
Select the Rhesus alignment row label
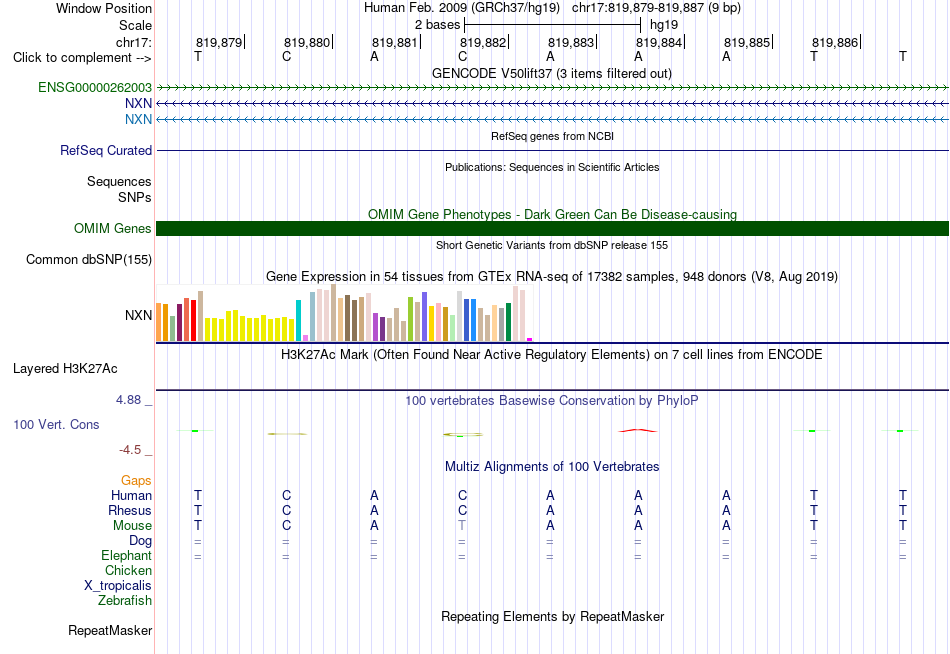point(130,510)
